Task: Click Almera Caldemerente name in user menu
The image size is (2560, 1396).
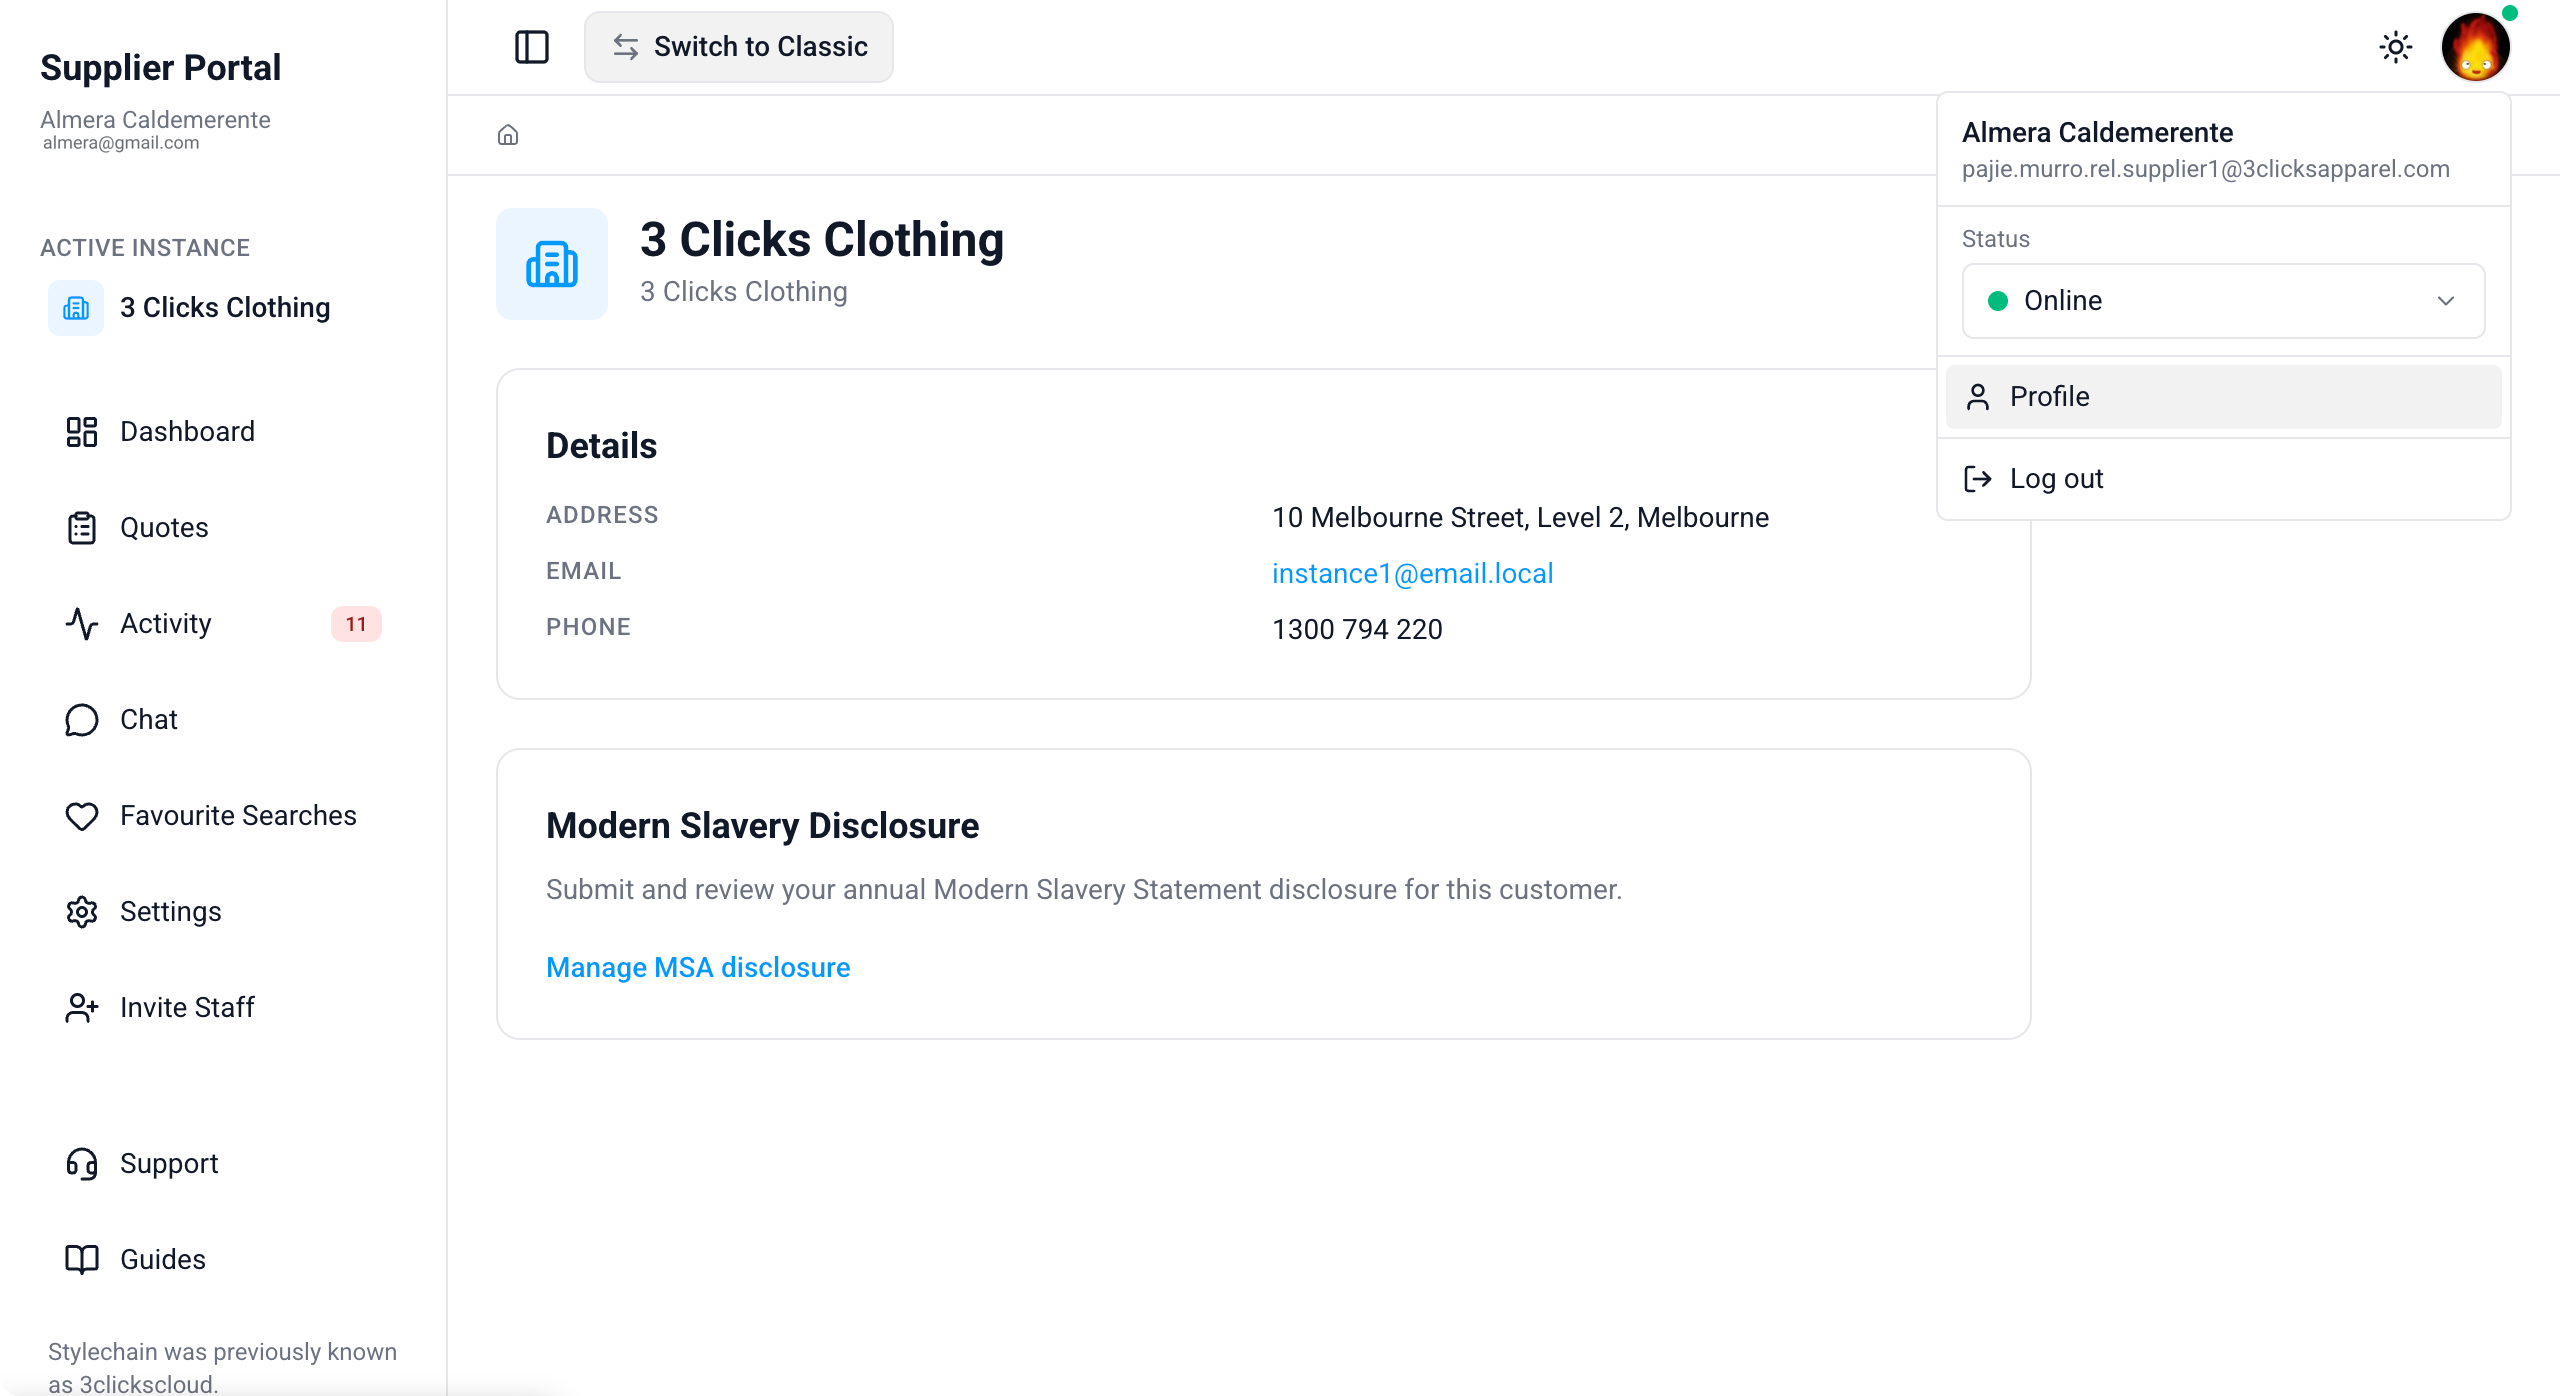Action: click(2097, 132)
